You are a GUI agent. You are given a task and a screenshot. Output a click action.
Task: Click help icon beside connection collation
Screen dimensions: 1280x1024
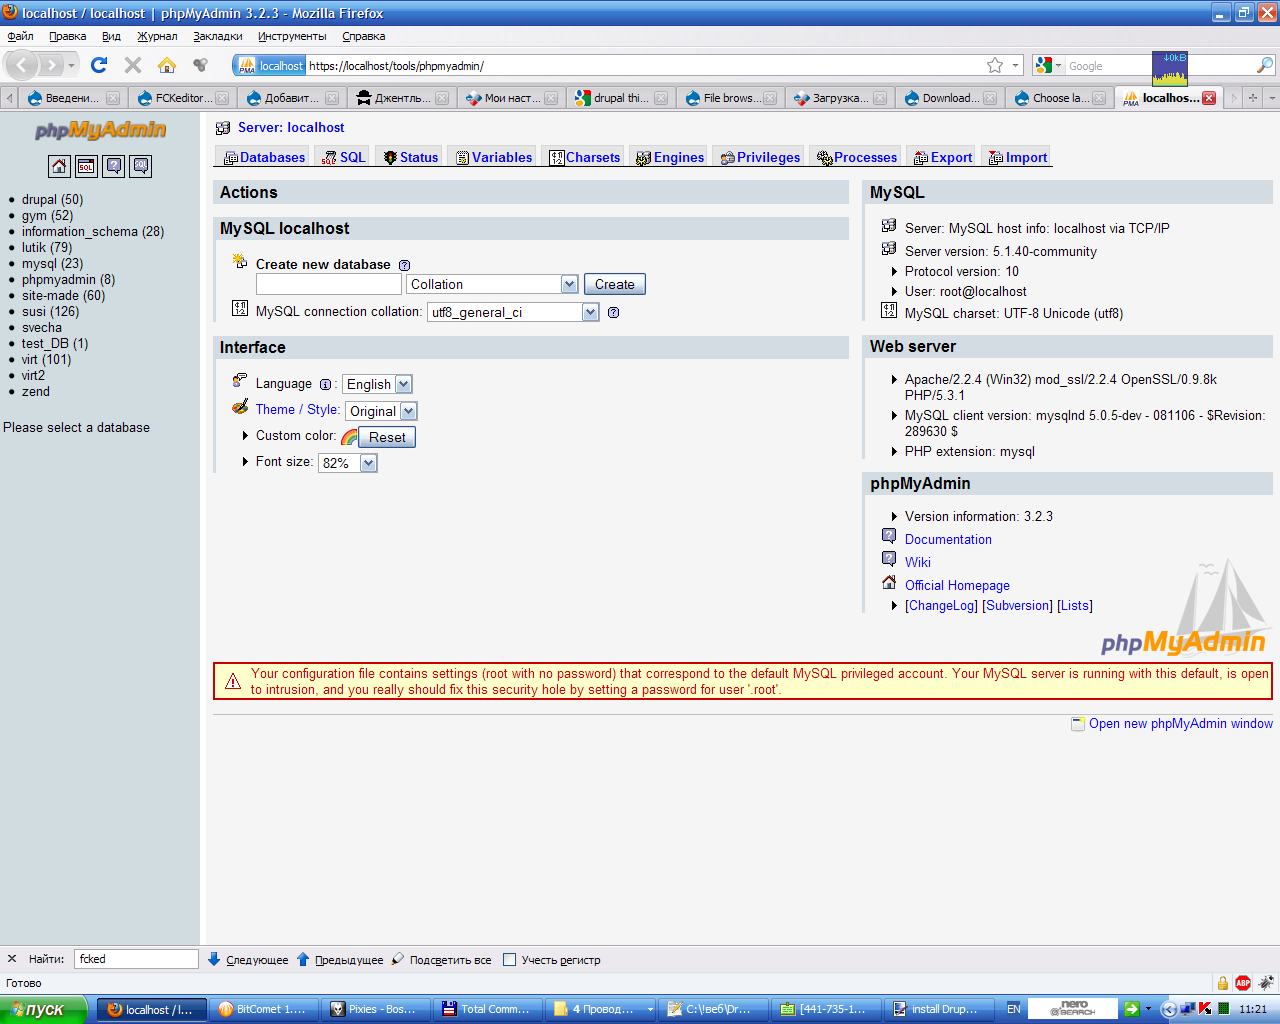tap(613, 312)
